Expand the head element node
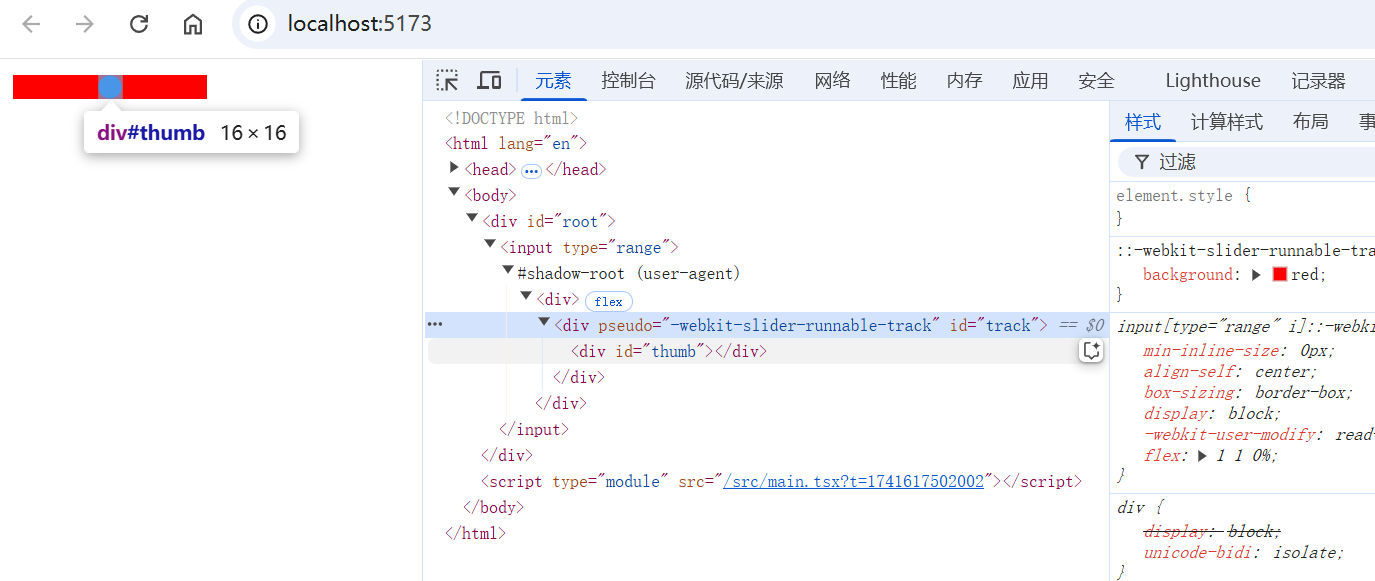The width and height of the screenshot is (1375, 581). pyautogui.click(x=454, y=168)
